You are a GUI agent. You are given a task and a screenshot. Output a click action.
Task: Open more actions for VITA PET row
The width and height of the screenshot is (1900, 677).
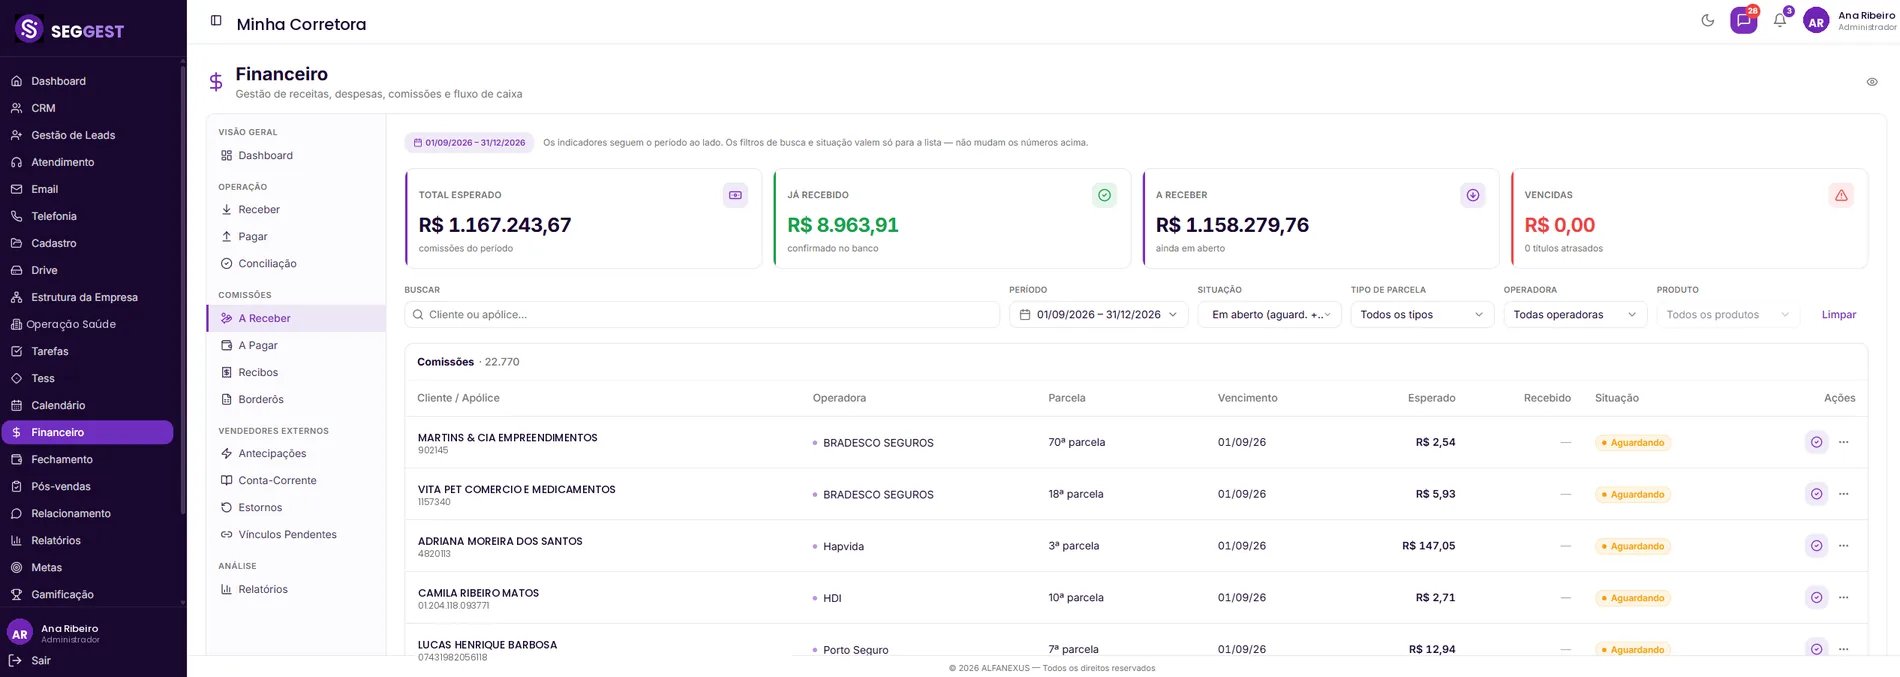1843,494
